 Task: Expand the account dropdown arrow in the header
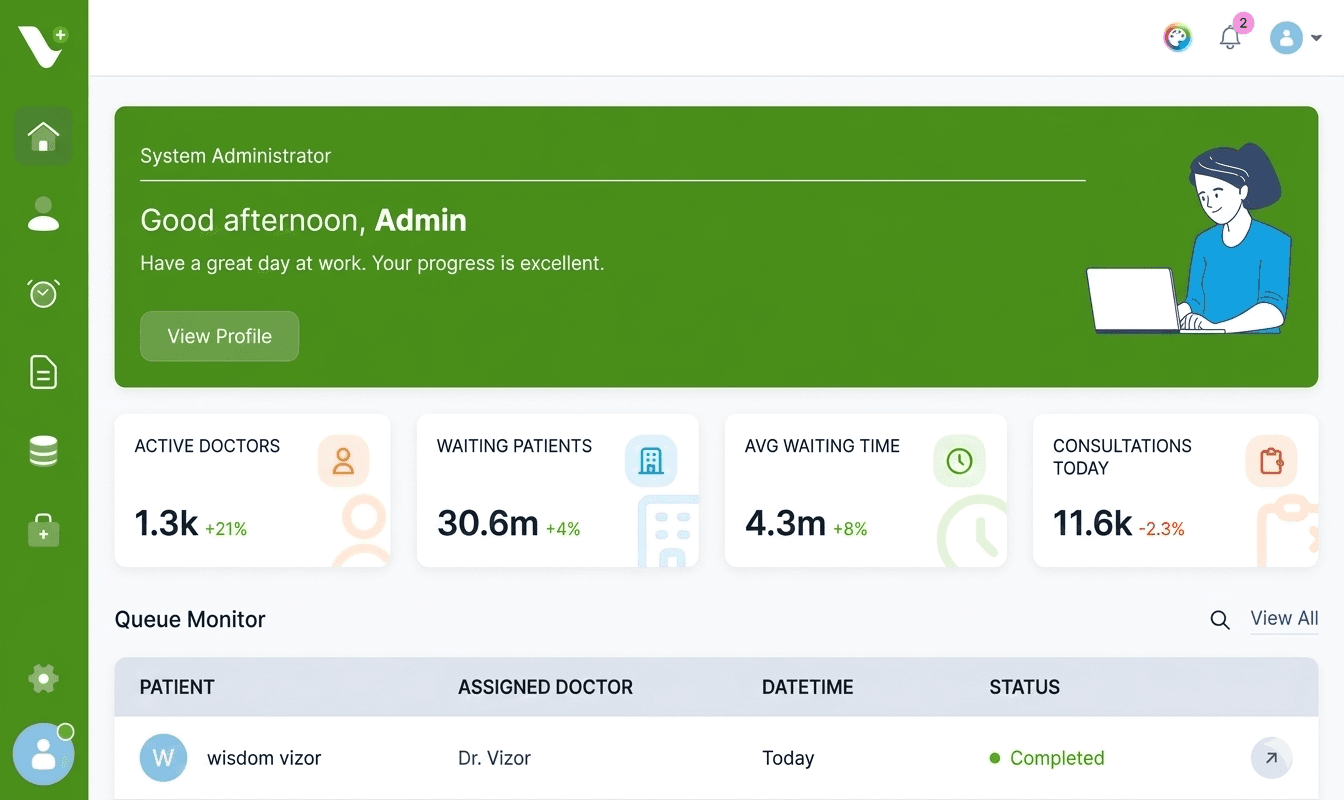click(x=1317, y=37)
